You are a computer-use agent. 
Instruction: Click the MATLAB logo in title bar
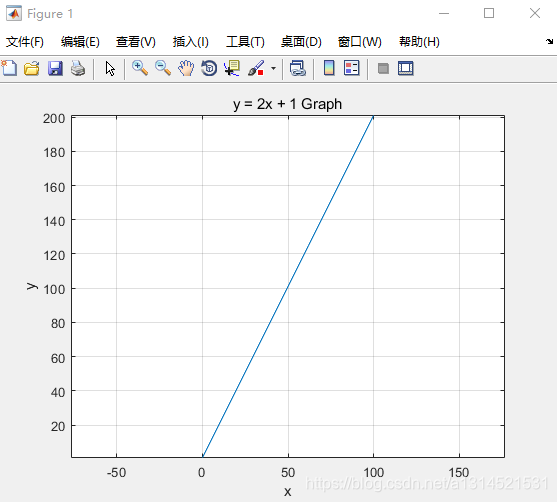pos(13,14)
